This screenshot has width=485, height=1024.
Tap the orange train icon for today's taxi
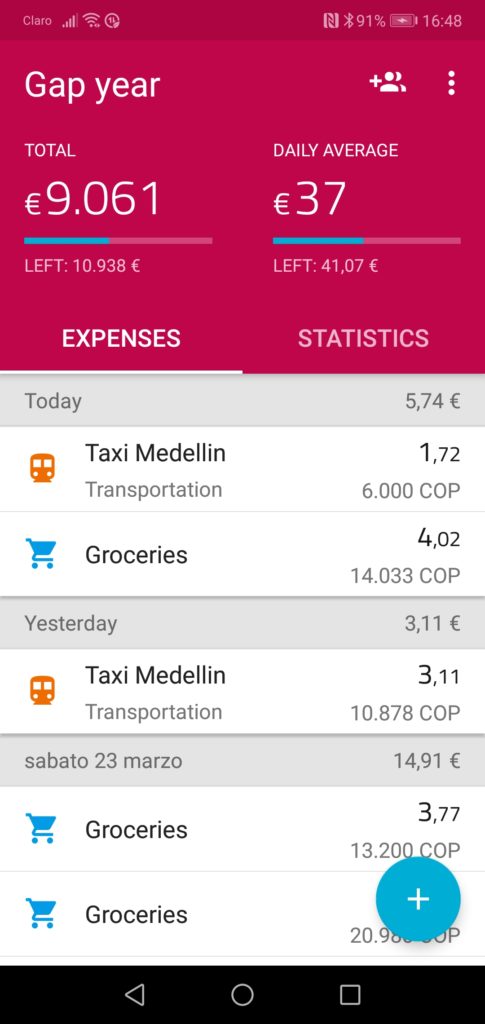[x=42, y=468]
